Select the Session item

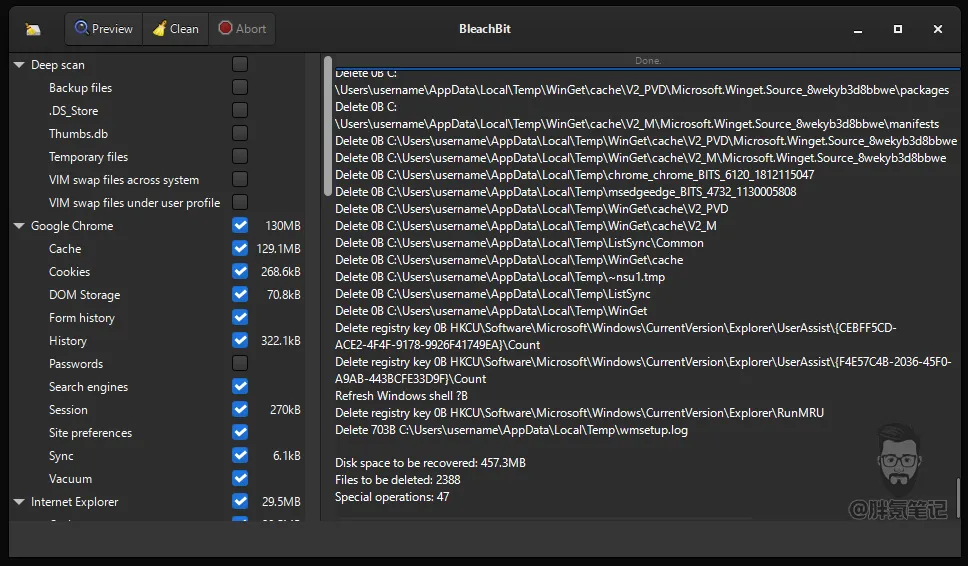tap(68, 410)
